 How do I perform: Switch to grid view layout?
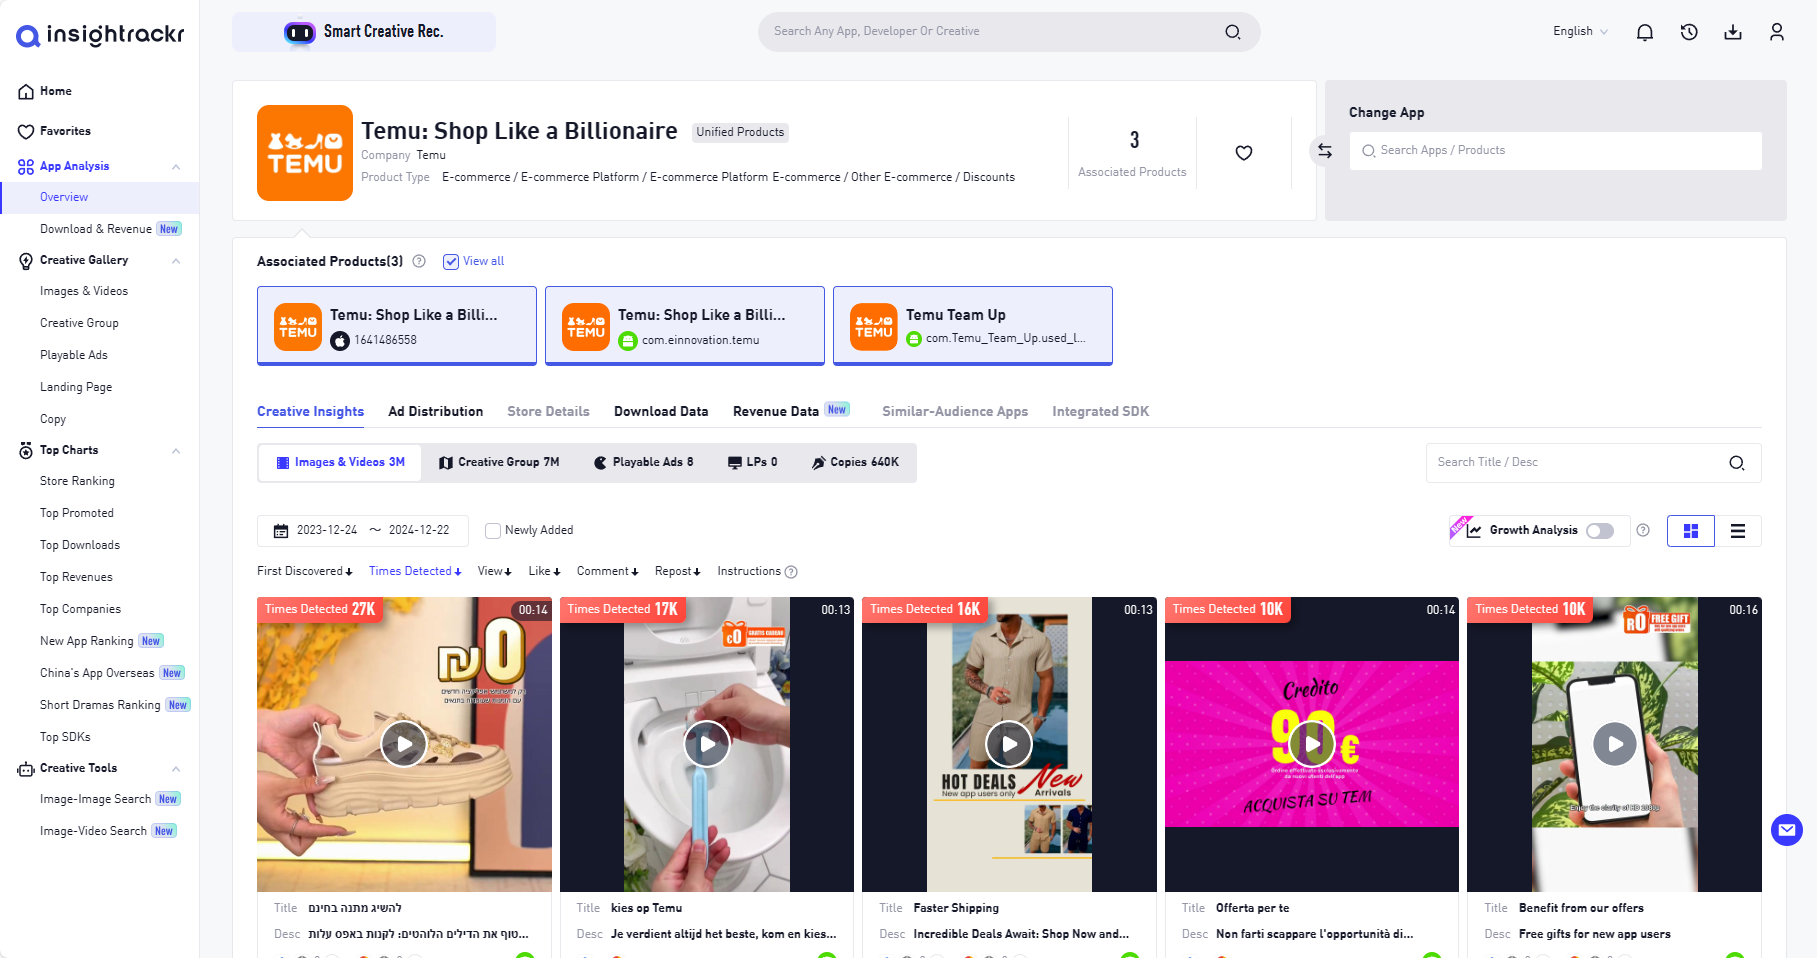click(1691, 531)
